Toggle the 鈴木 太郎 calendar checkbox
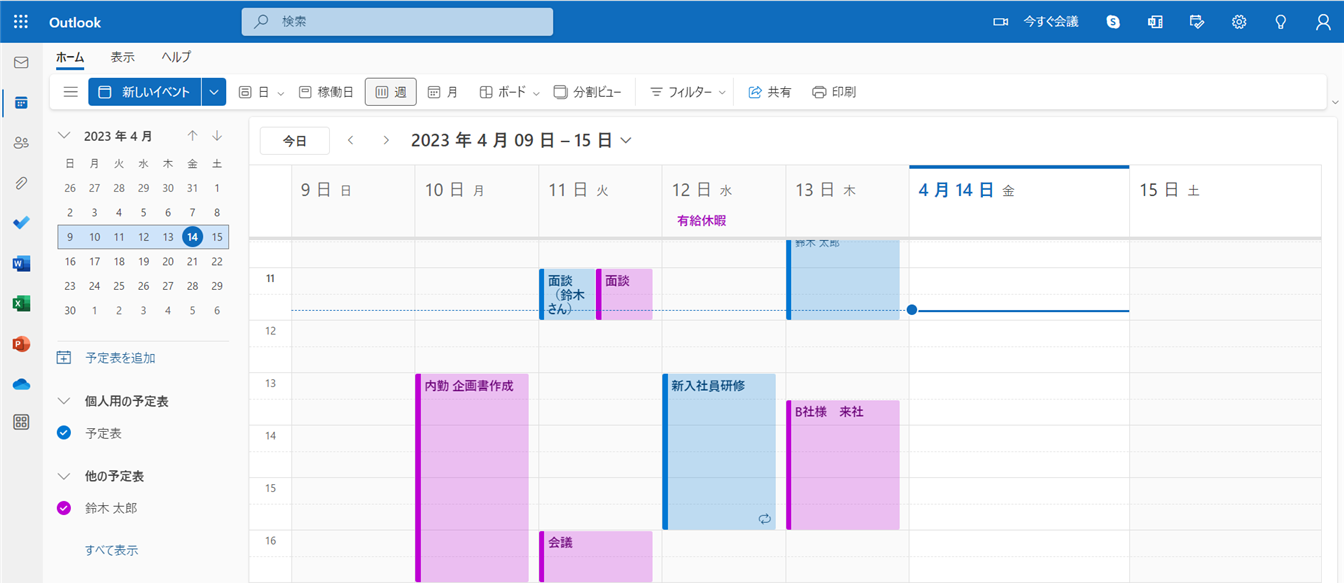Image resolution: width=1344 pixels, height=583 pixels. [x=65, y=508]
